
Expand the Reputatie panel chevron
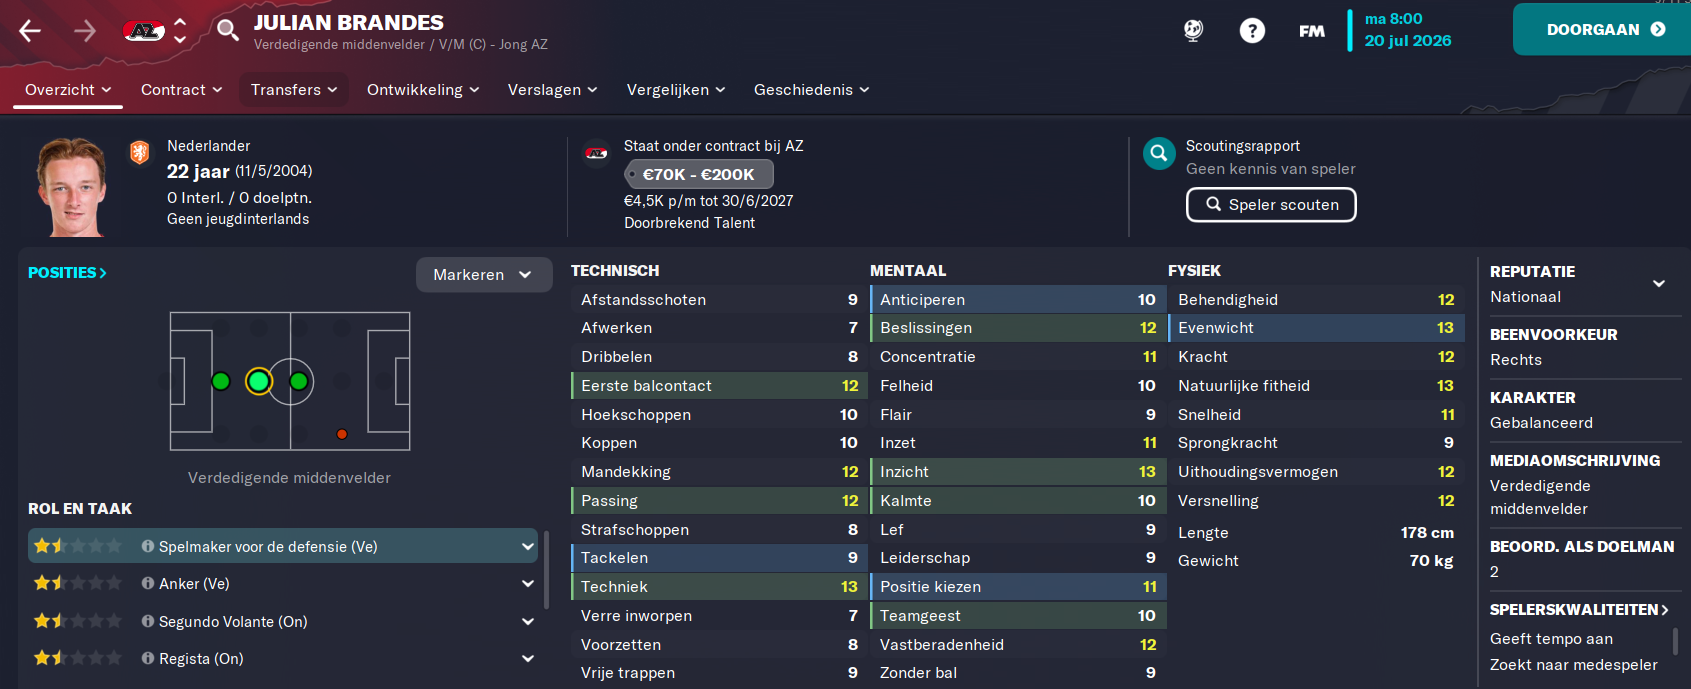(1659, 283)
